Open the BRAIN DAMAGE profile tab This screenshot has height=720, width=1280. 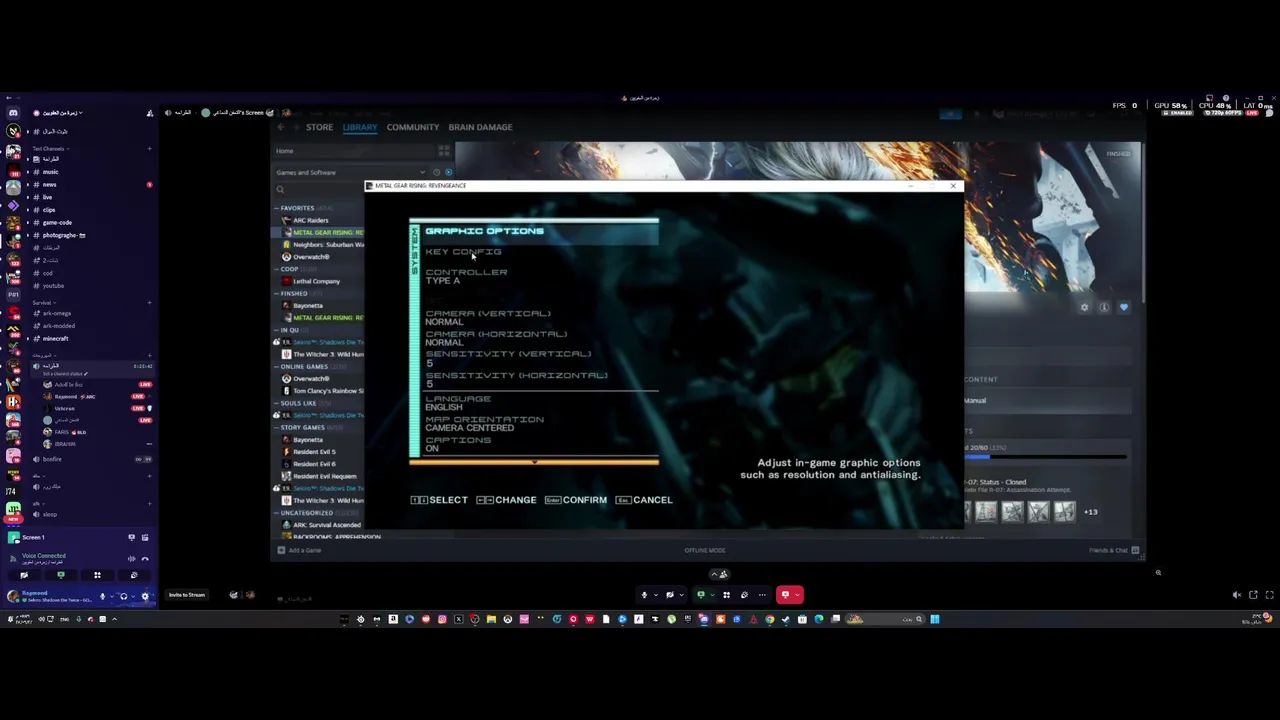480,127
